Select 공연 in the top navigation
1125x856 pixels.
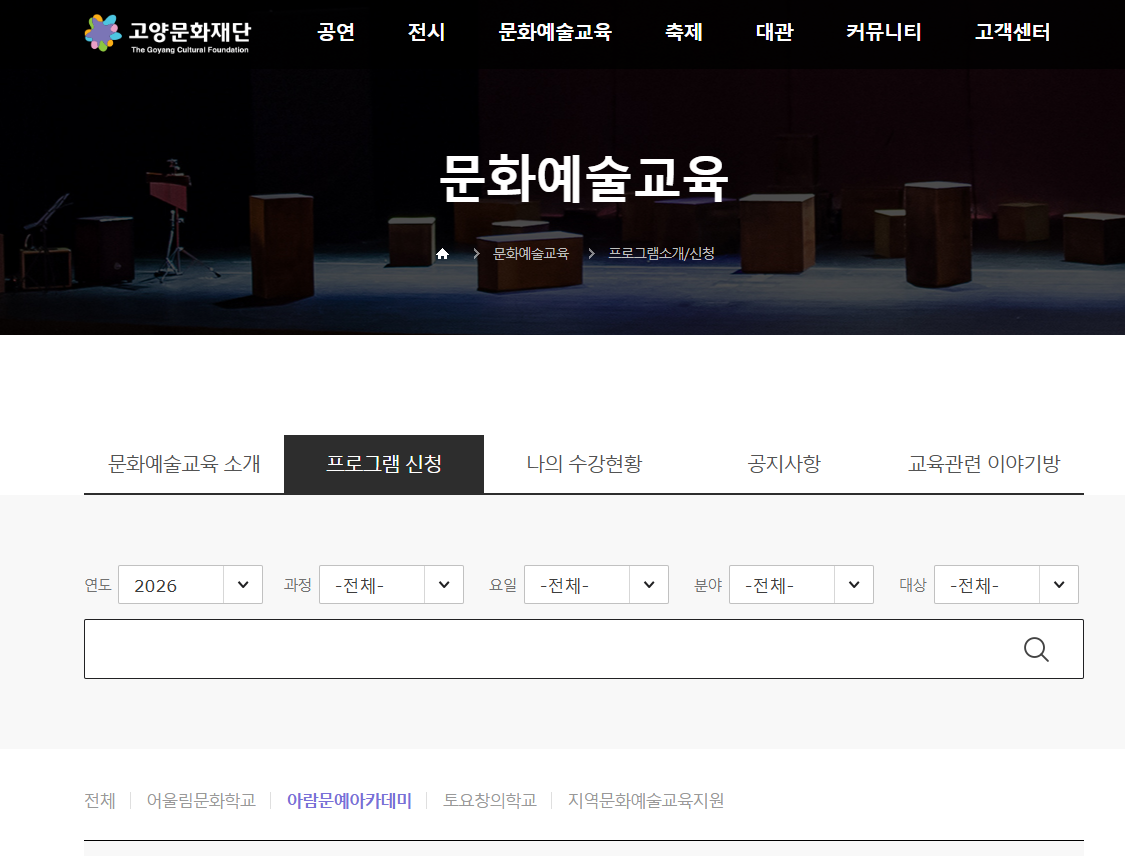[335, 32]
